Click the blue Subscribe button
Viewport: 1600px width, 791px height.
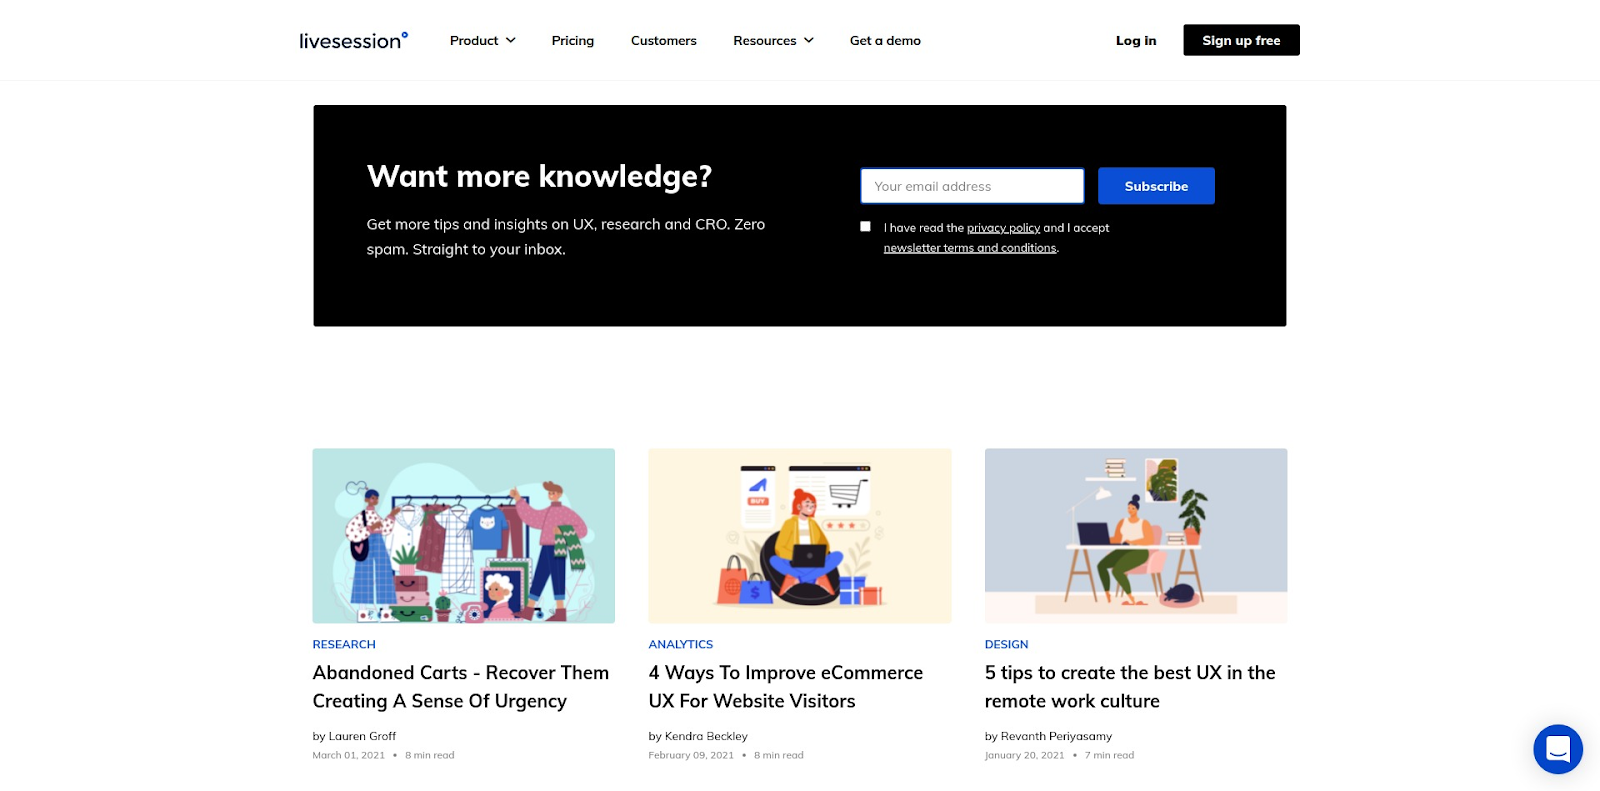(1155, 186)
